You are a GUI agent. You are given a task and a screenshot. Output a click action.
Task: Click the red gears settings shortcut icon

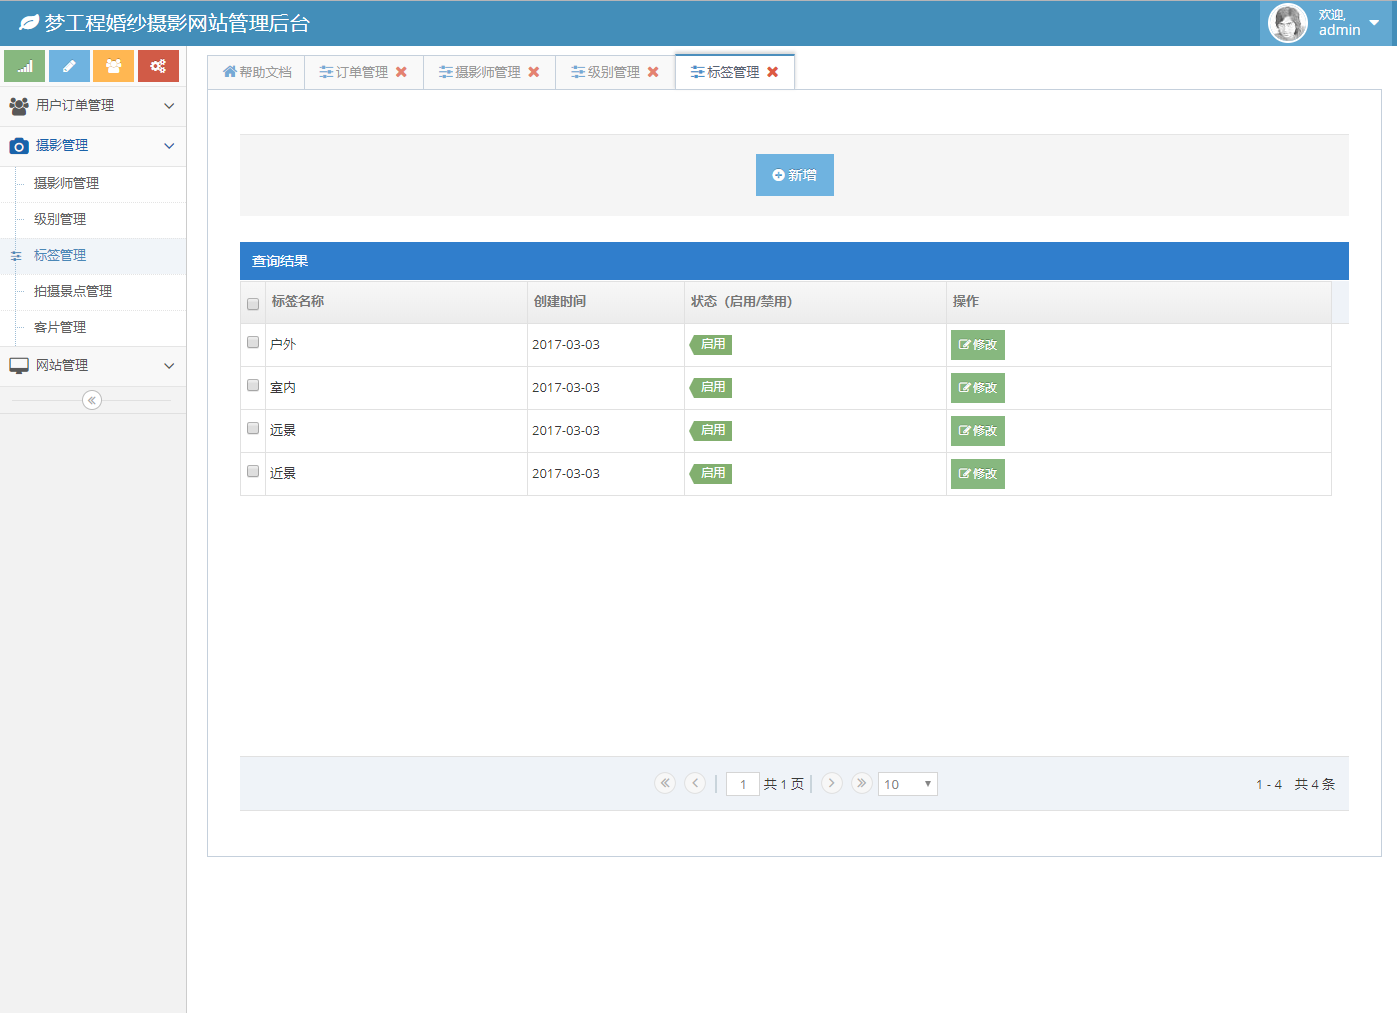click(158, 66)
